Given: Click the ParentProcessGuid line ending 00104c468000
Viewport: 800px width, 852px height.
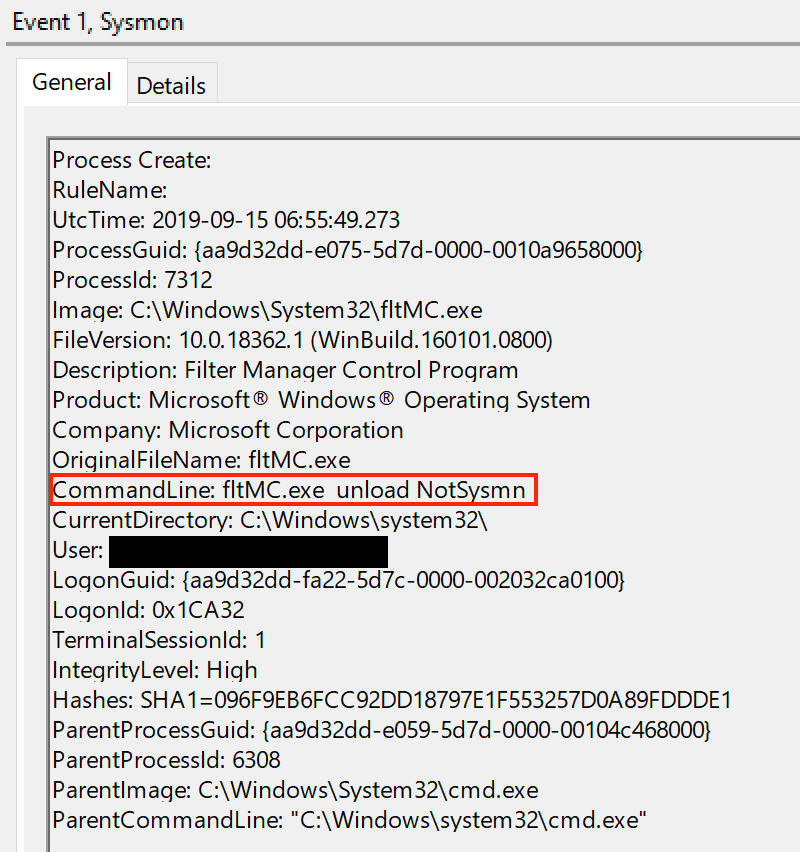Looking at the screenshot, I should 382,730.
